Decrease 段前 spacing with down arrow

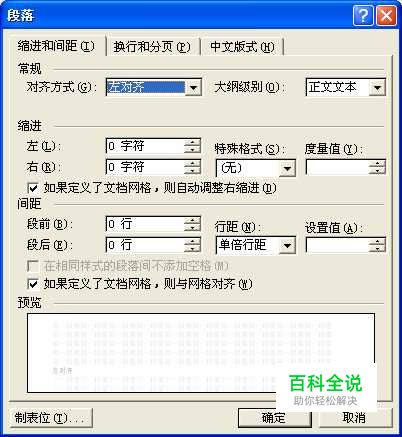(192, 228)
